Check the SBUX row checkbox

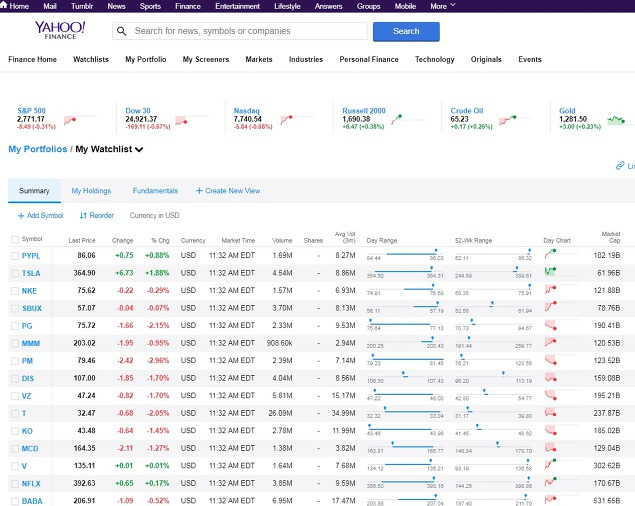pyautogui.click(x=15, y=309)
